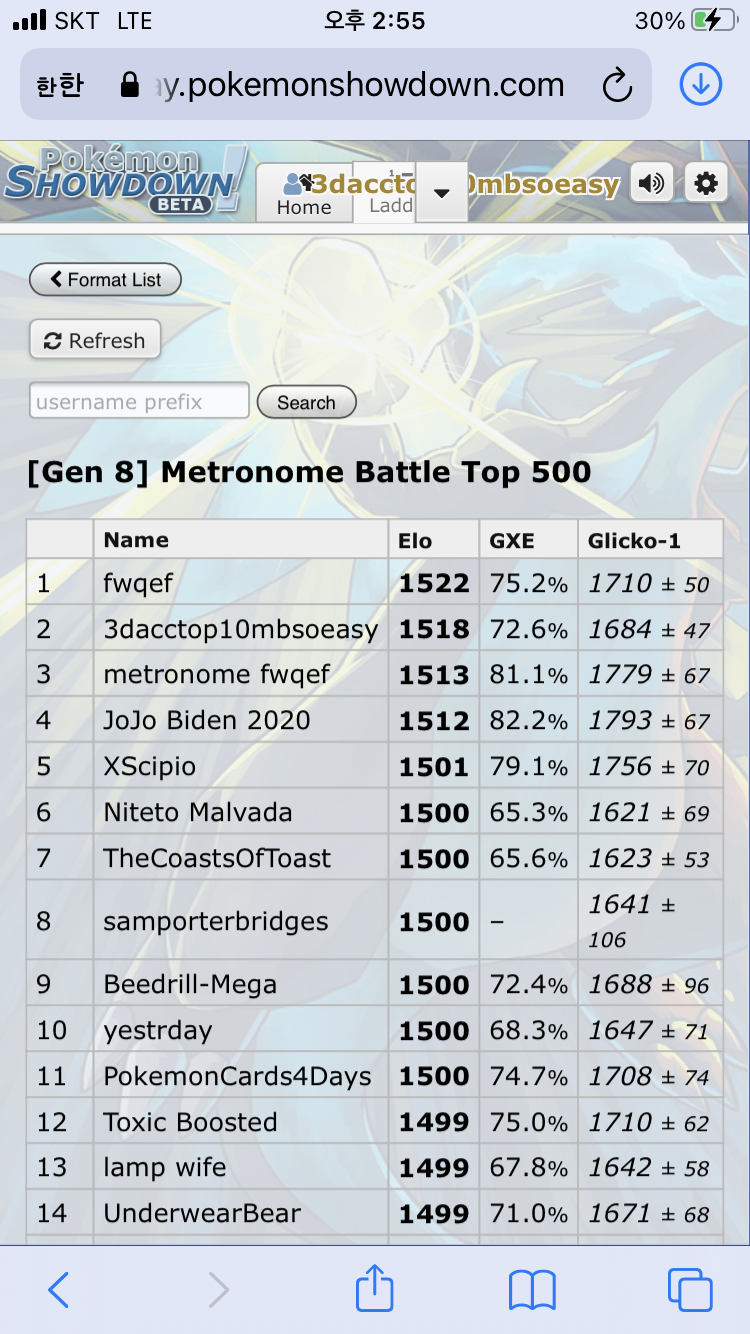Tap the Safari back arrow

pyautogui.click(x=59, y=1290)
